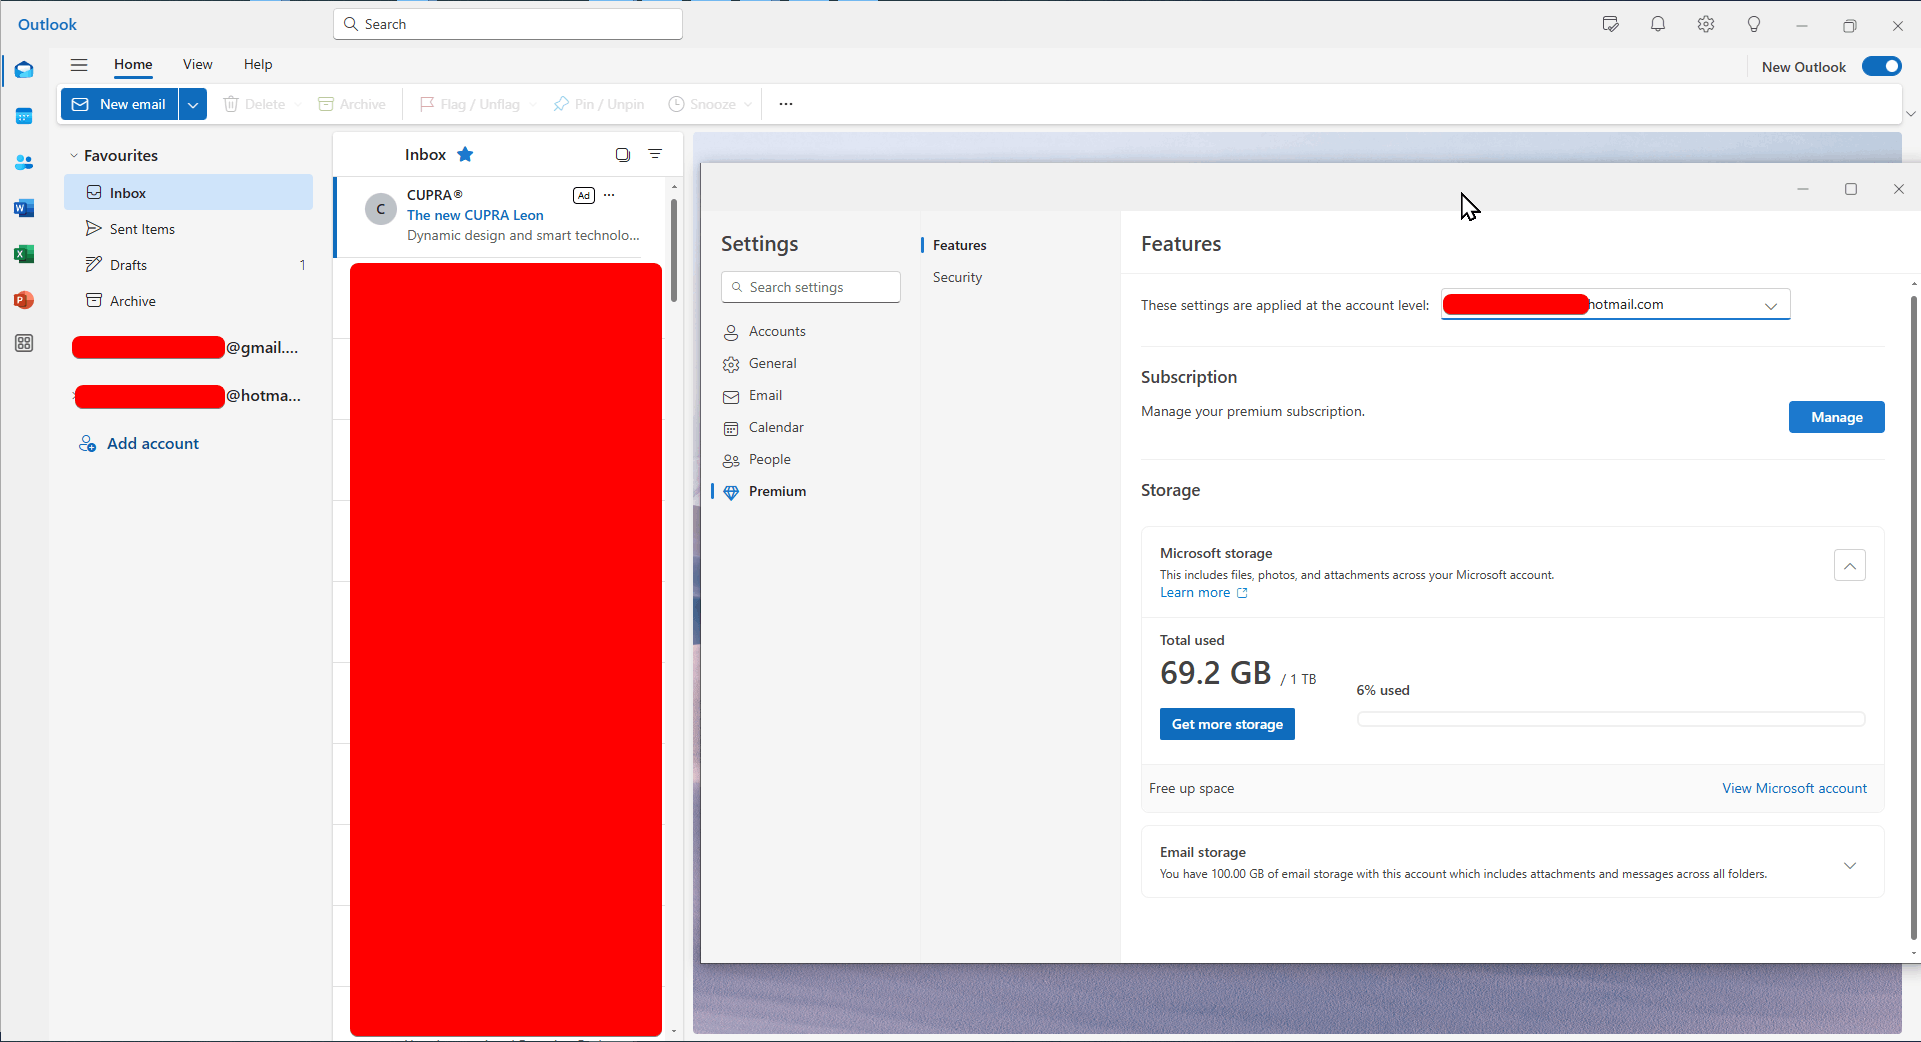The image size is (1921, 1042).
Task: Launch PowerPoint from the left rail
Action: click(x=24, y=300)
